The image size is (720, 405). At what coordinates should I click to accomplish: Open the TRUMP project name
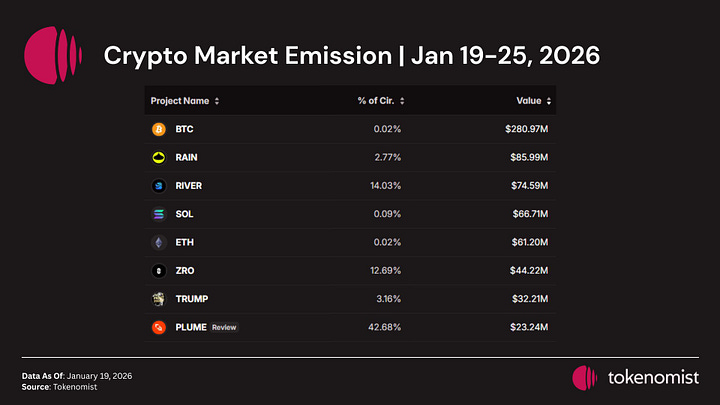(x=191, y=298)
